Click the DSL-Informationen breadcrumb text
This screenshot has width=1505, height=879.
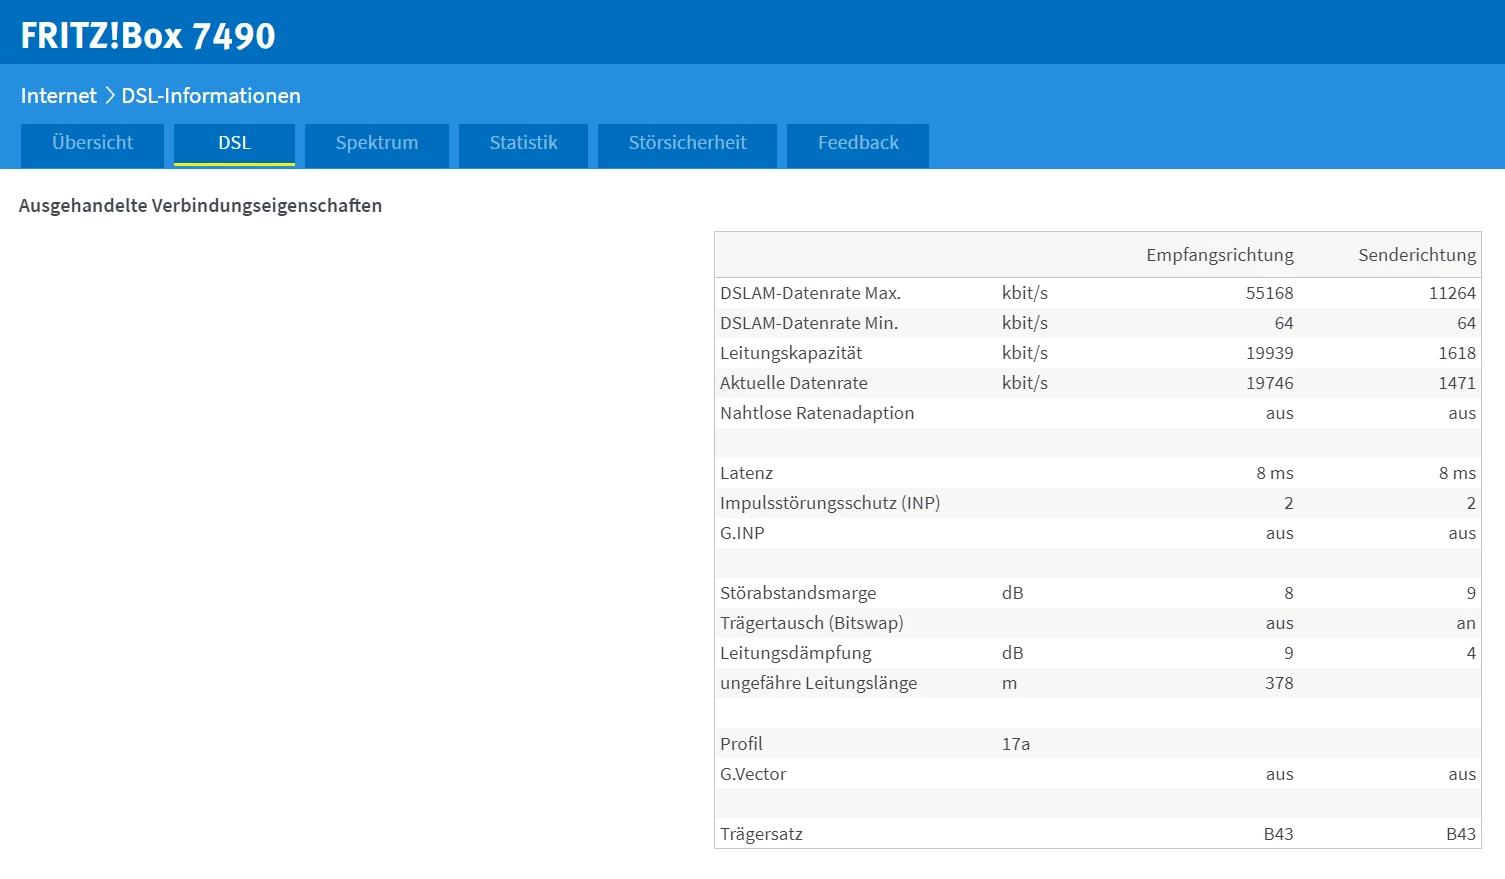(211, 96)
